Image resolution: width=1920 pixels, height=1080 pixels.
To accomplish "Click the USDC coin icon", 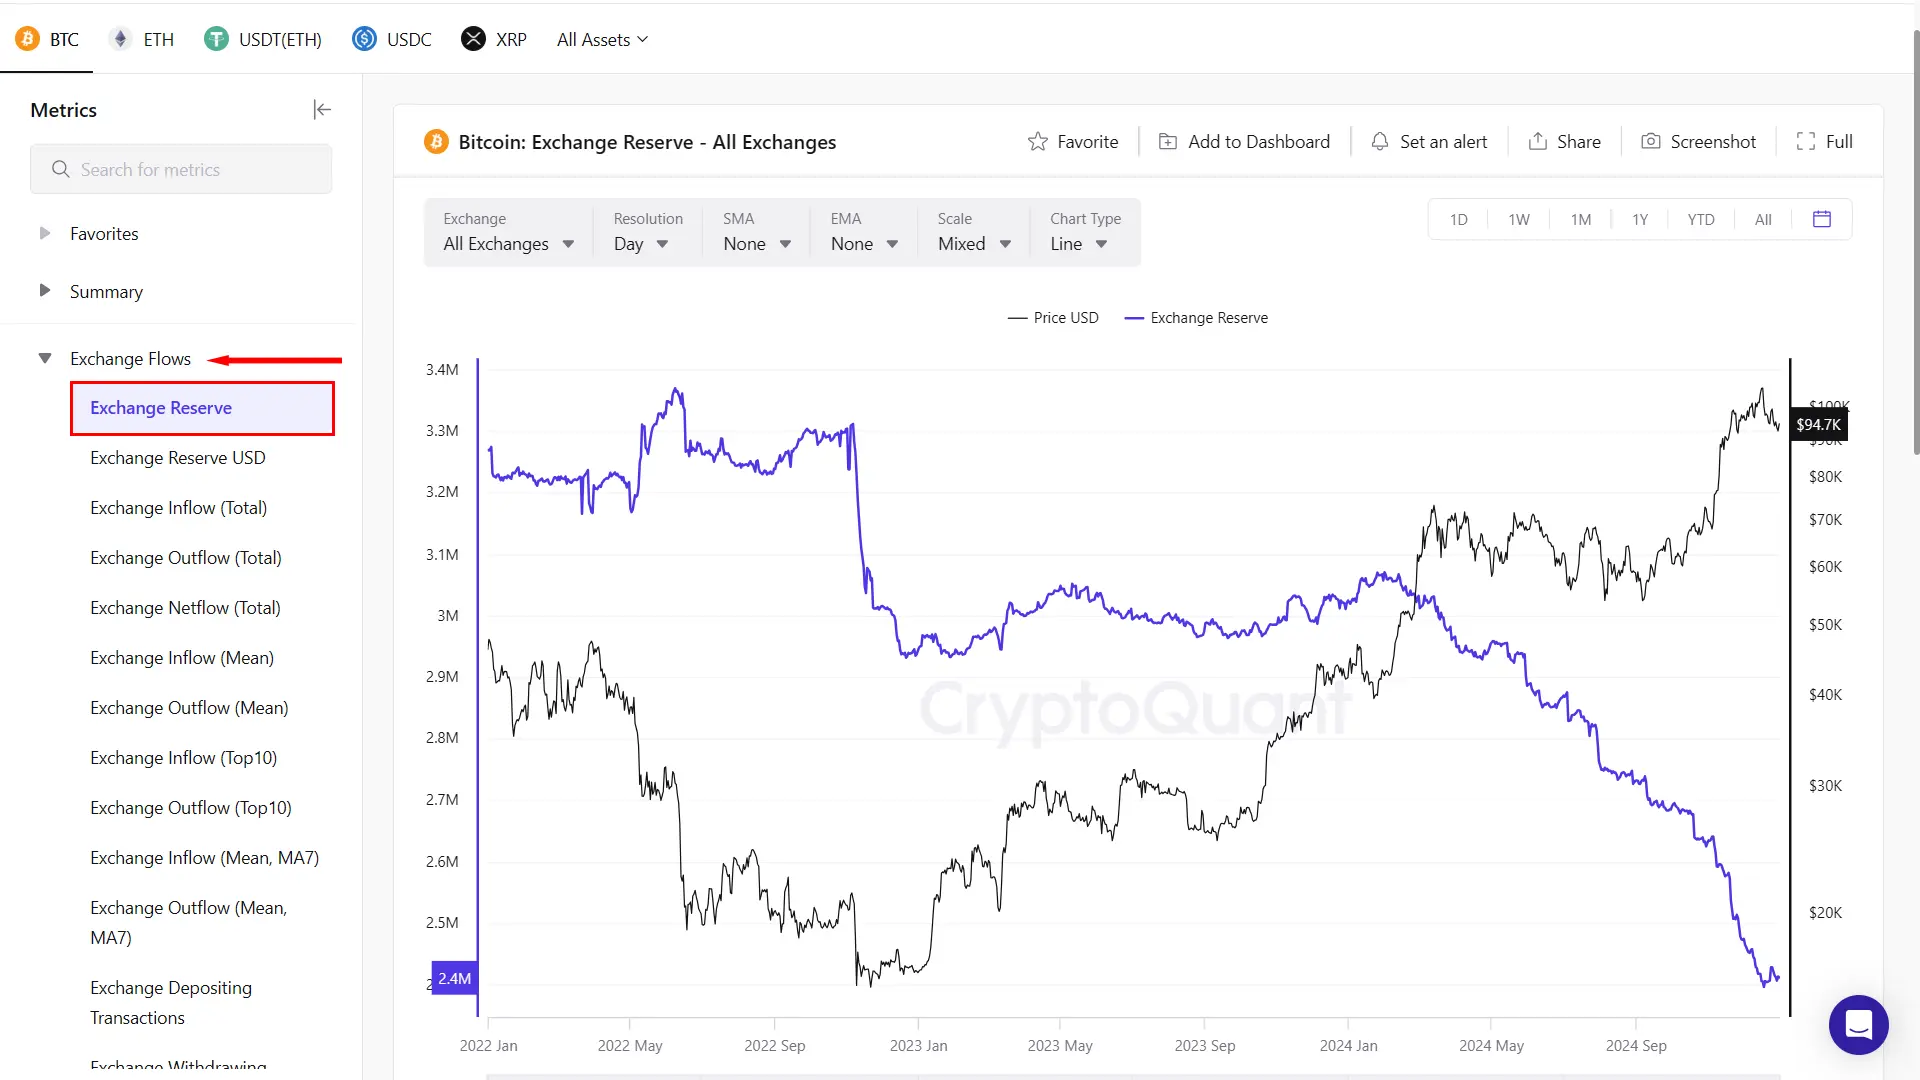I will tap(364, 39).
